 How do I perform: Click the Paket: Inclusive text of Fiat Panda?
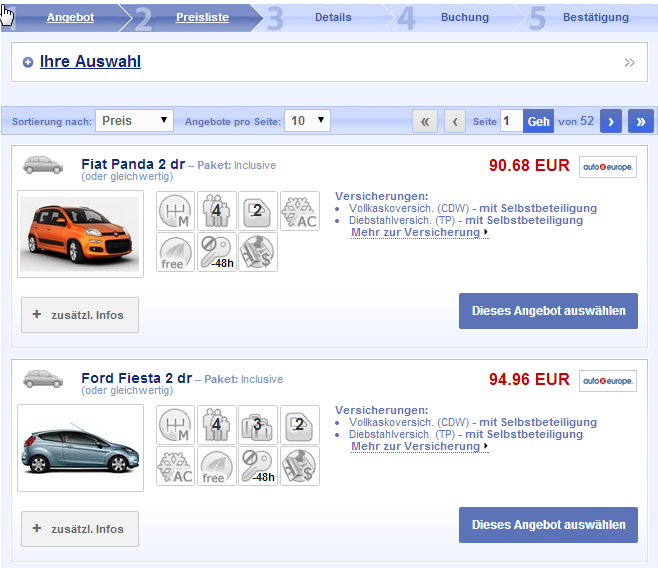tap(237, 165)
